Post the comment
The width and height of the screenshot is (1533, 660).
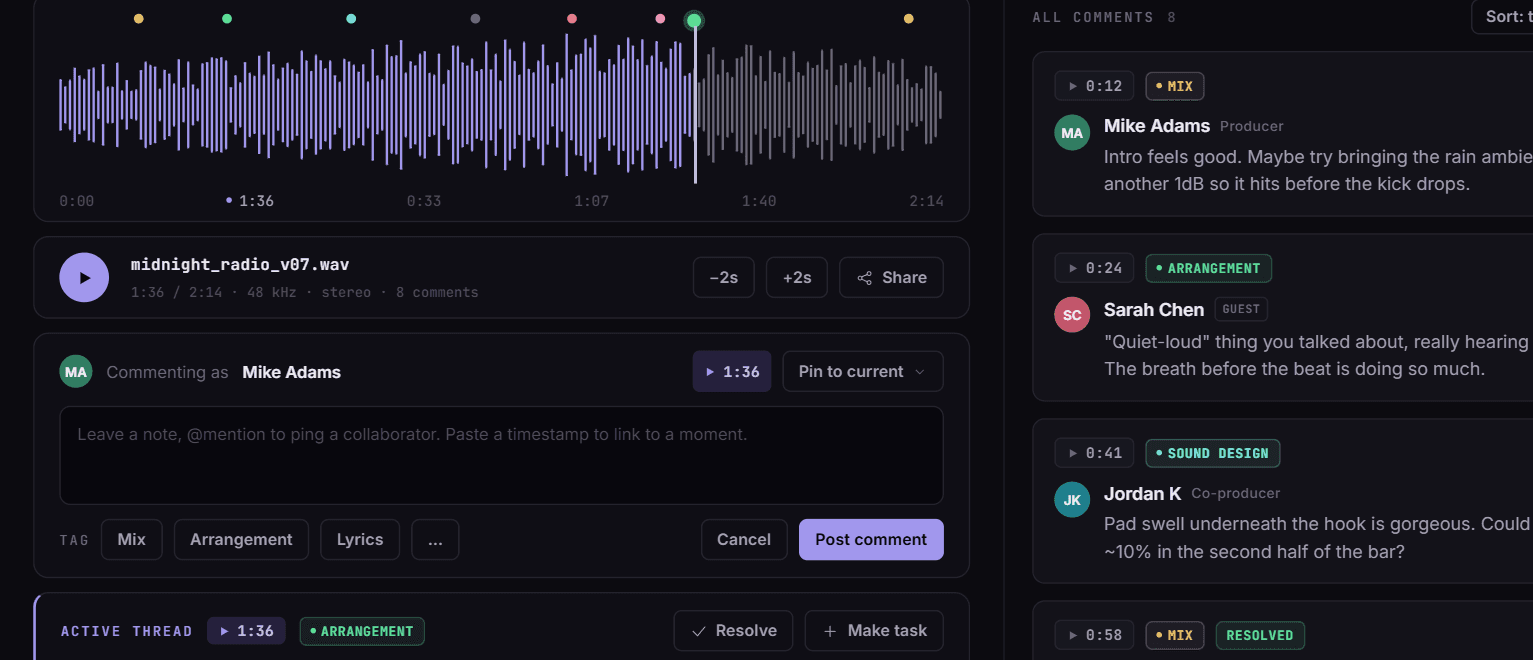tap(871, 539)
